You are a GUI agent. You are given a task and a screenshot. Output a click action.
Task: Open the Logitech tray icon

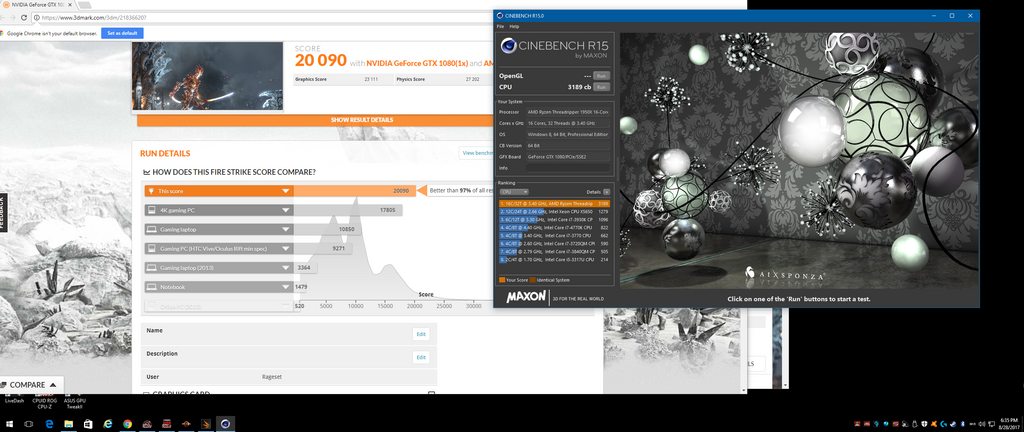point(943,424)
